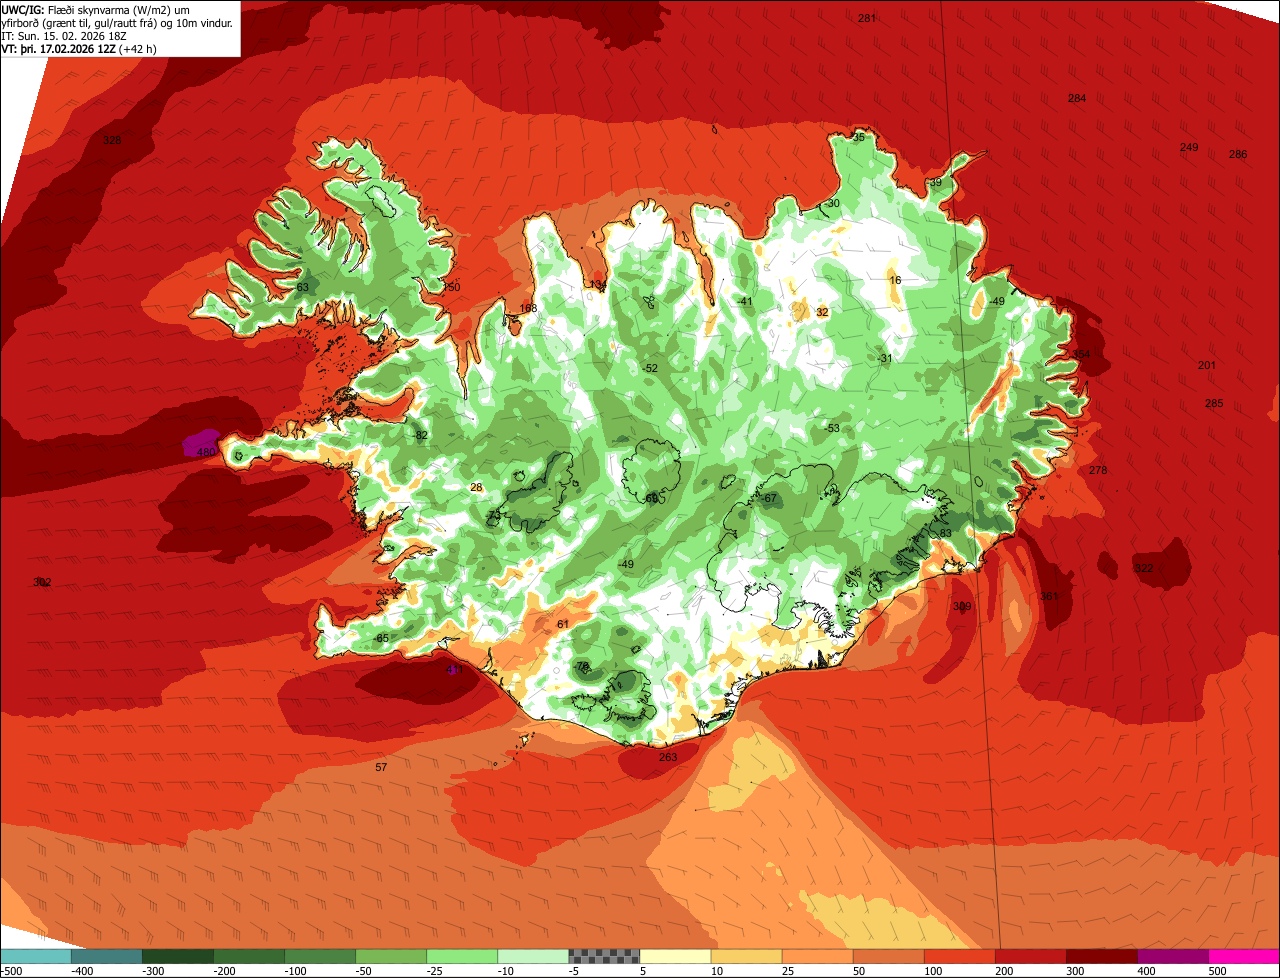This screenshot has height=978, width=1280.
Task: Click the '-31' value in northeast Iceland
Action: (x=884, y=358)
